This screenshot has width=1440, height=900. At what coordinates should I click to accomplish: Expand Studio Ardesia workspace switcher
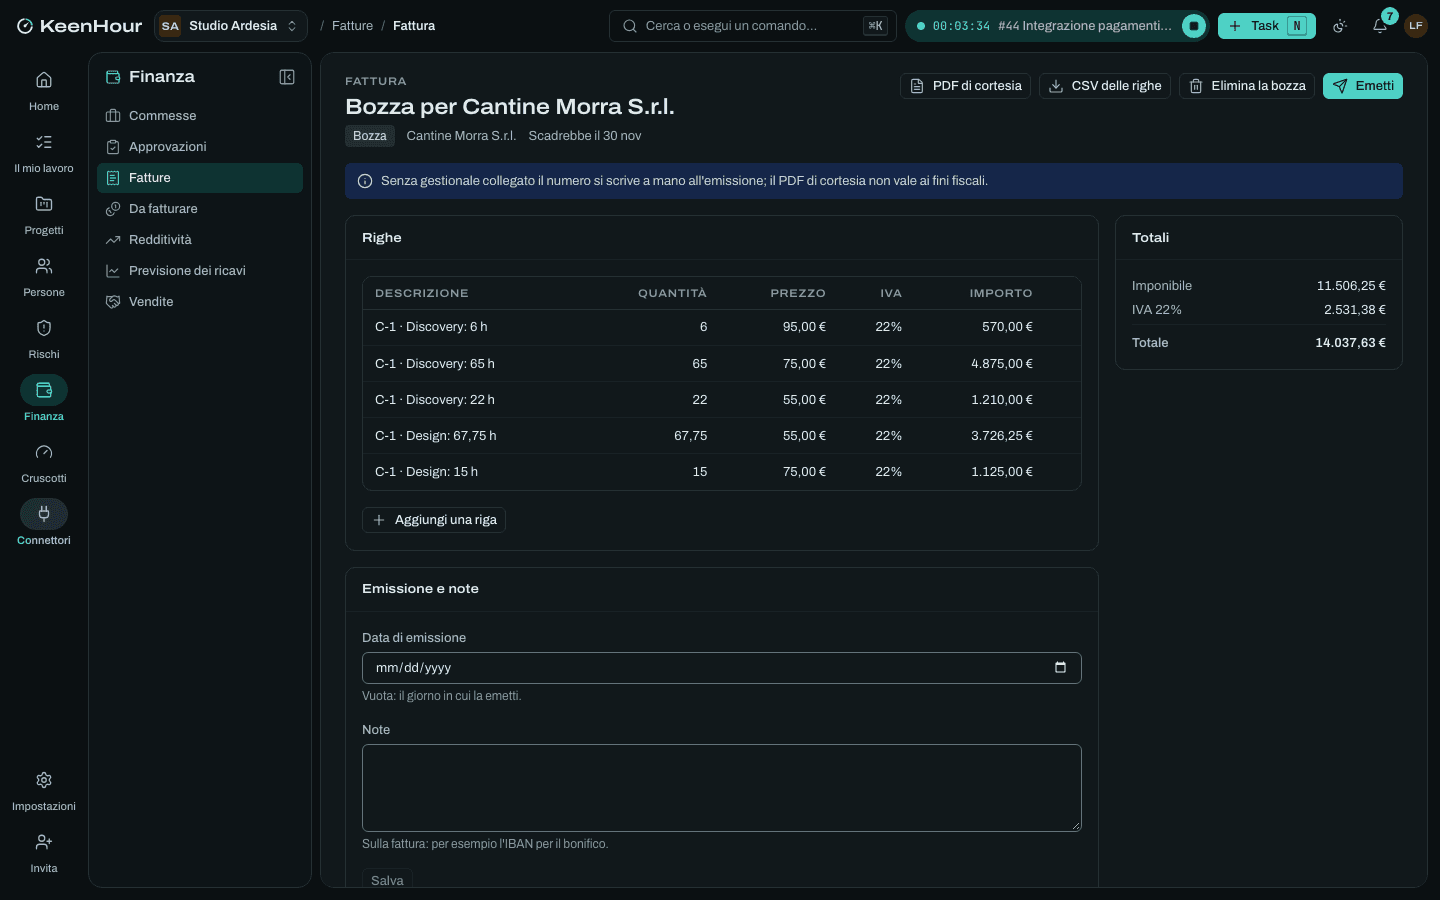[x=231, y=26]
